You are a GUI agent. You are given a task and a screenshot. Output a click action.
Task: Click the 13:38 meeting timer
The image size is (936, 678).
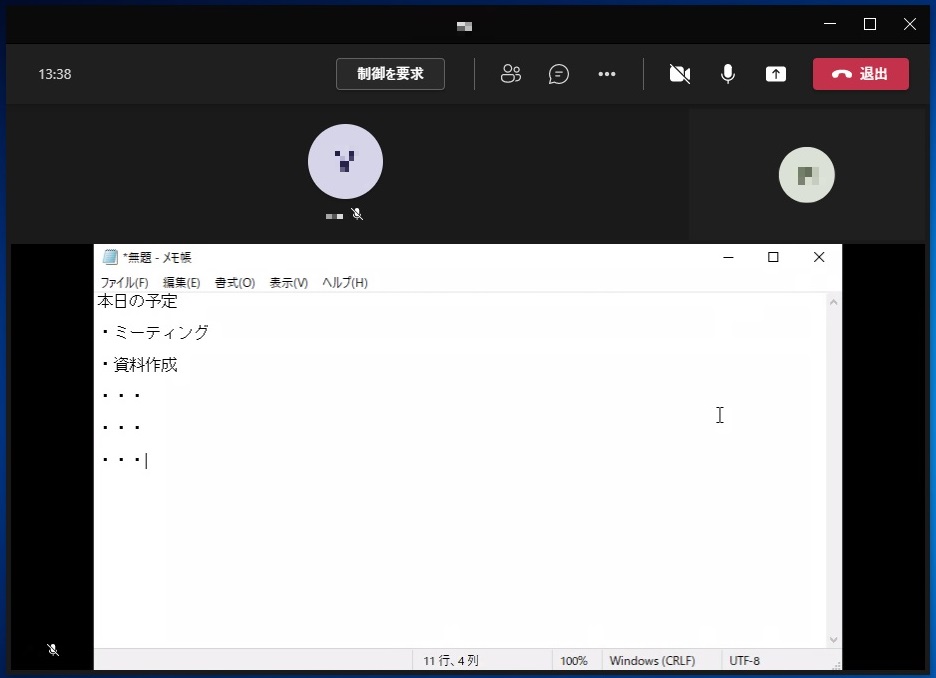pos(55,74)
